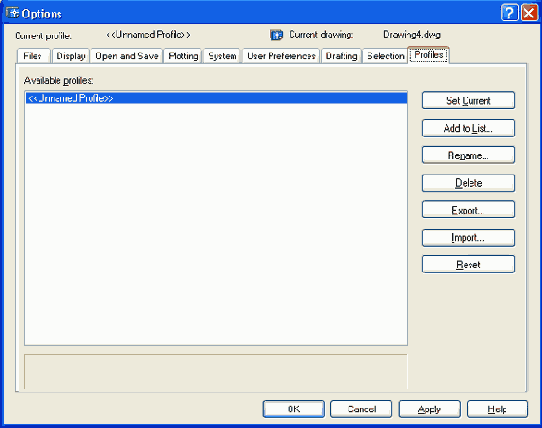
Task: Open the Files tab
Action: (x=33, y=56)
